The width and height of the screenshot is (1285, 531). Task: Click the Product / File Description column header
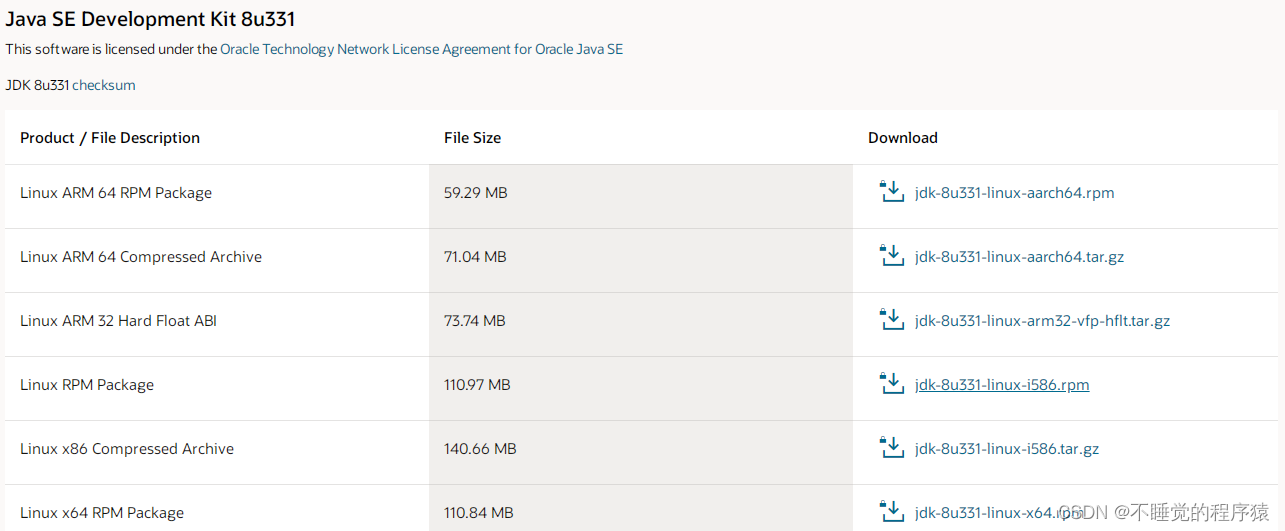tap(110, 138)
